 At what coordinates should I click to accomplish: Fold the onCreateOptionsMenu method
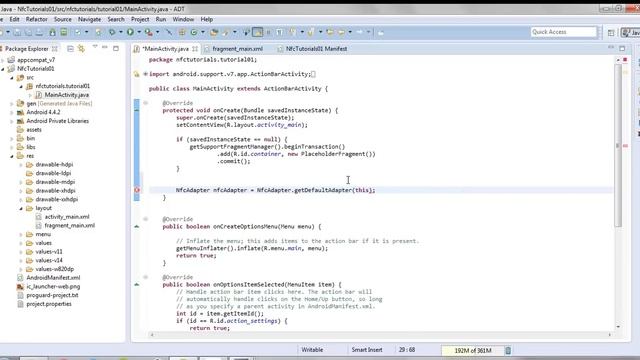(146, 219)
